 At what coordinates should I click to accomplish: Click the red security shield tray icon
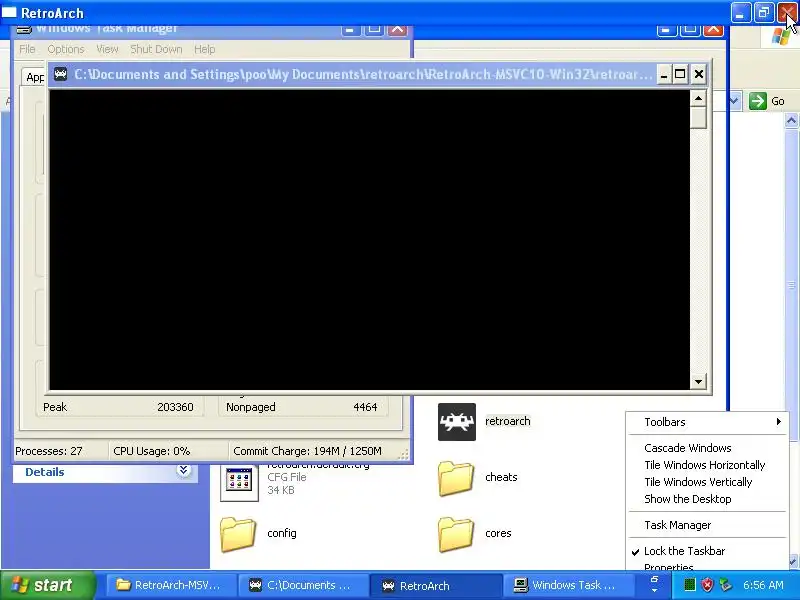707,585
